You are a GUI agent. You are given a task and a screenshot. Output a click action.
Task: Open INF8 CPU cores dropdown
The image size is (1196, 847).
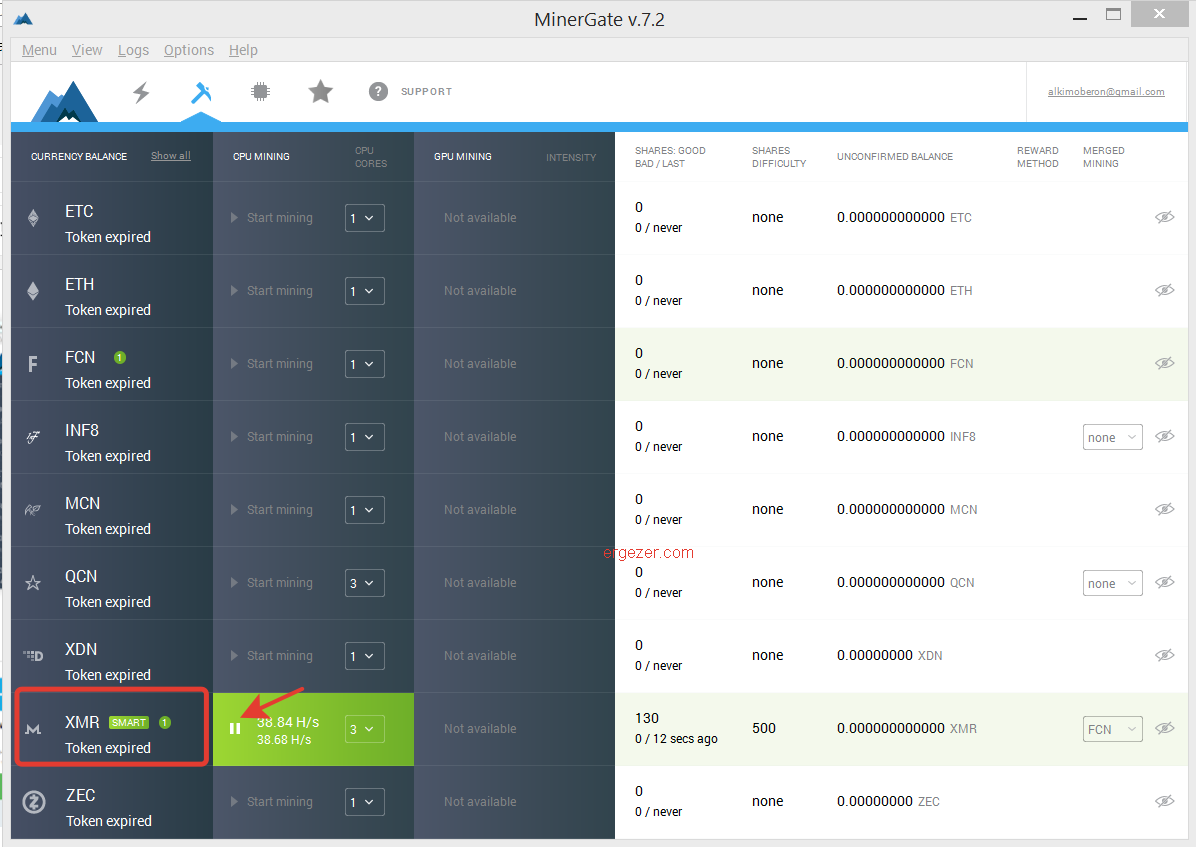click(x=365, y=437)
